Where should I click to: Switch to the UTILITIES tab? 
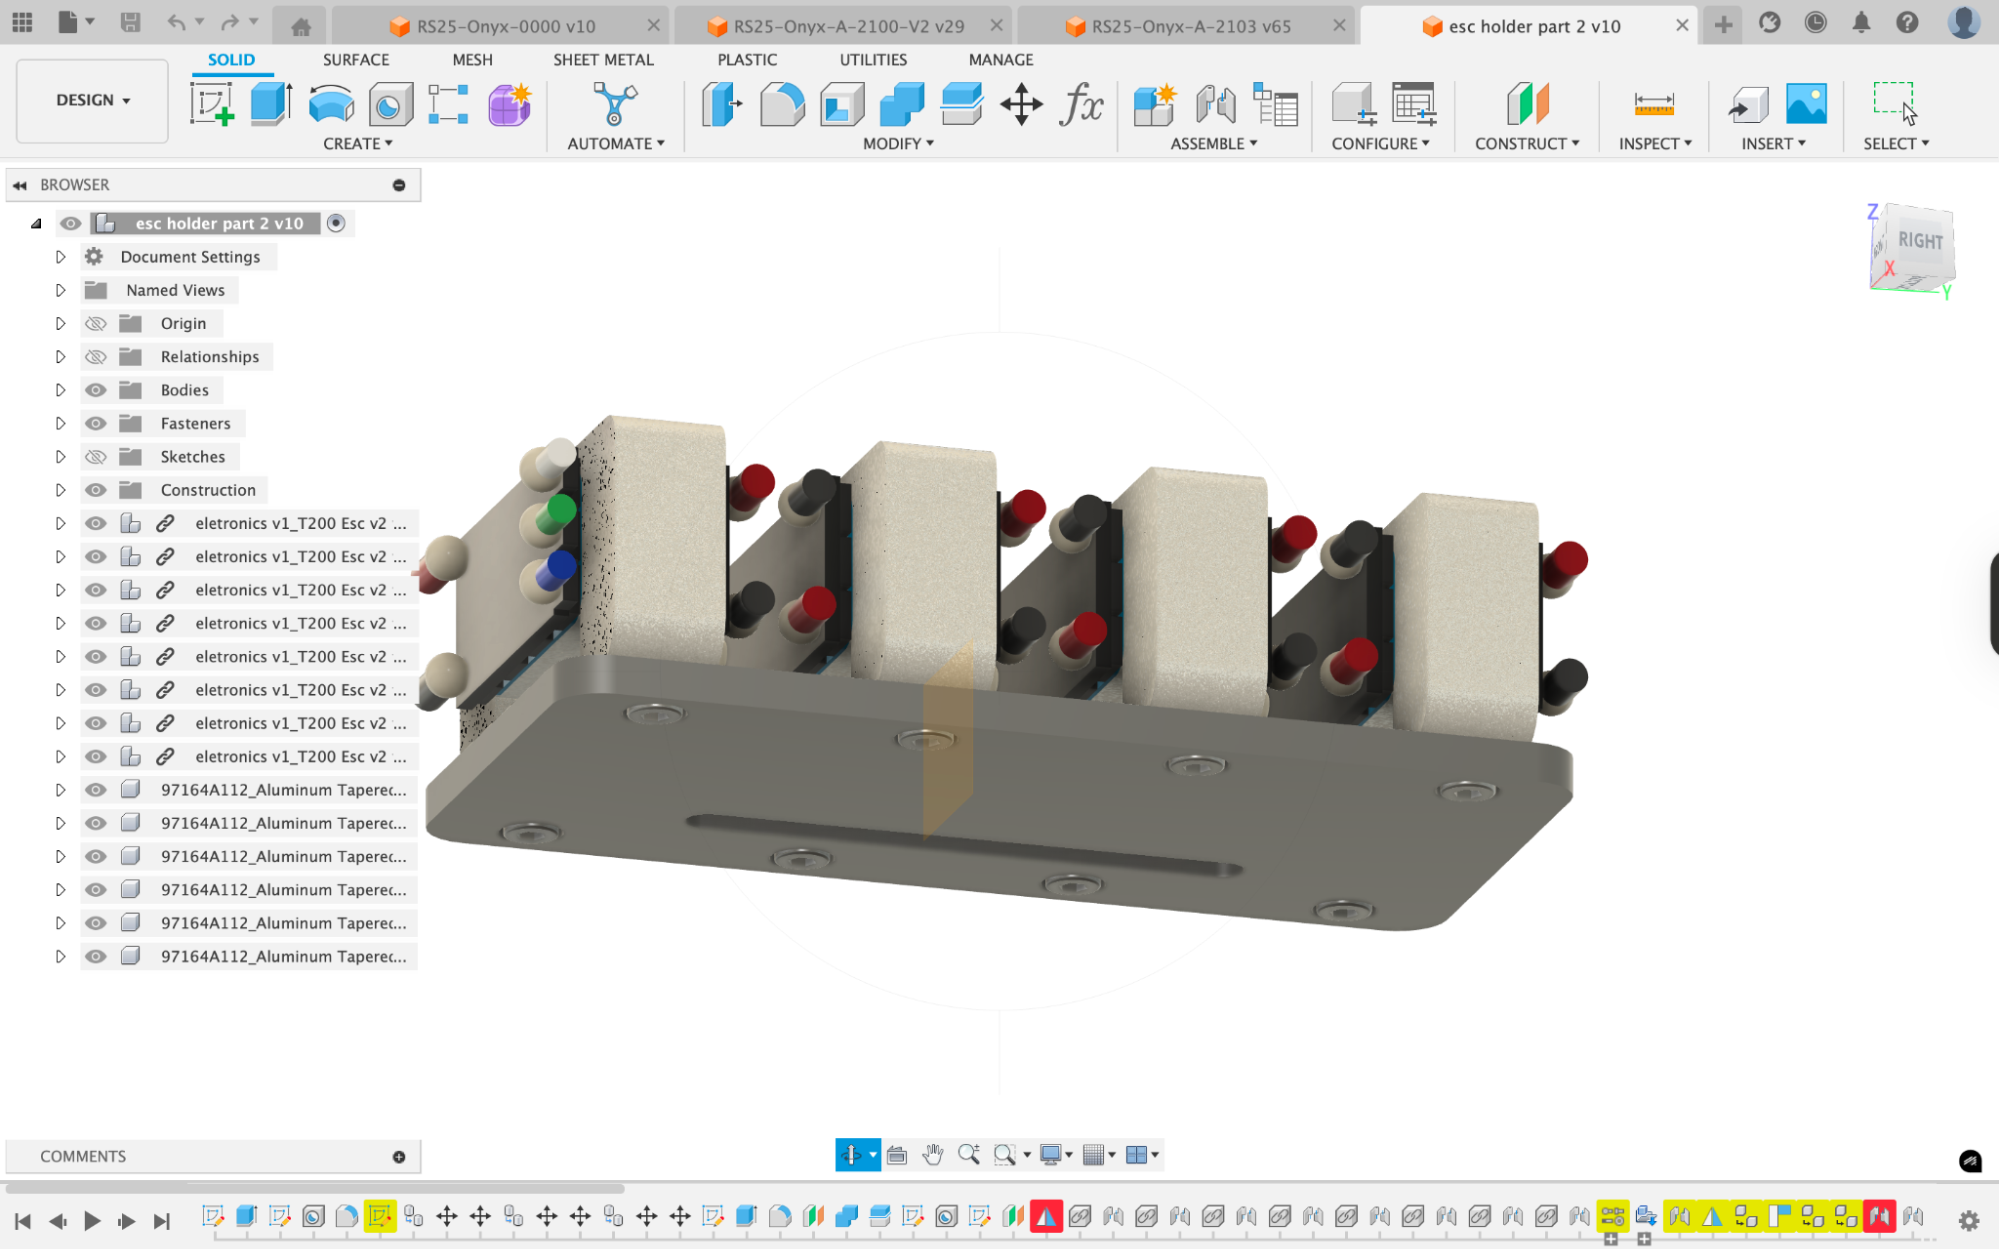click(873, 60)
